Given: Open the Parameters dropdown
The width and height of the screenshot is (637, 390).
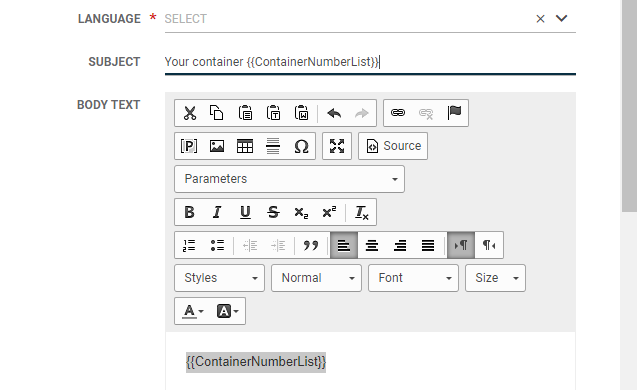Looking at the screenshot, I should pyautogui.click(x=289, y=179).
